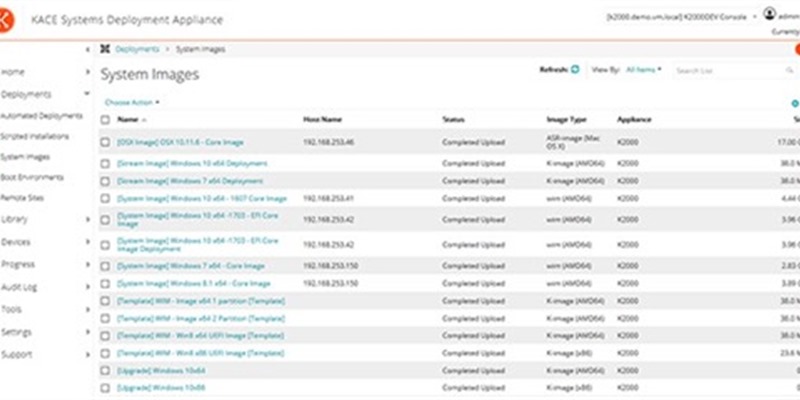Click the Deployments breadcrumb icon
The height and width of the screenshot is (400, 800).
105,49
